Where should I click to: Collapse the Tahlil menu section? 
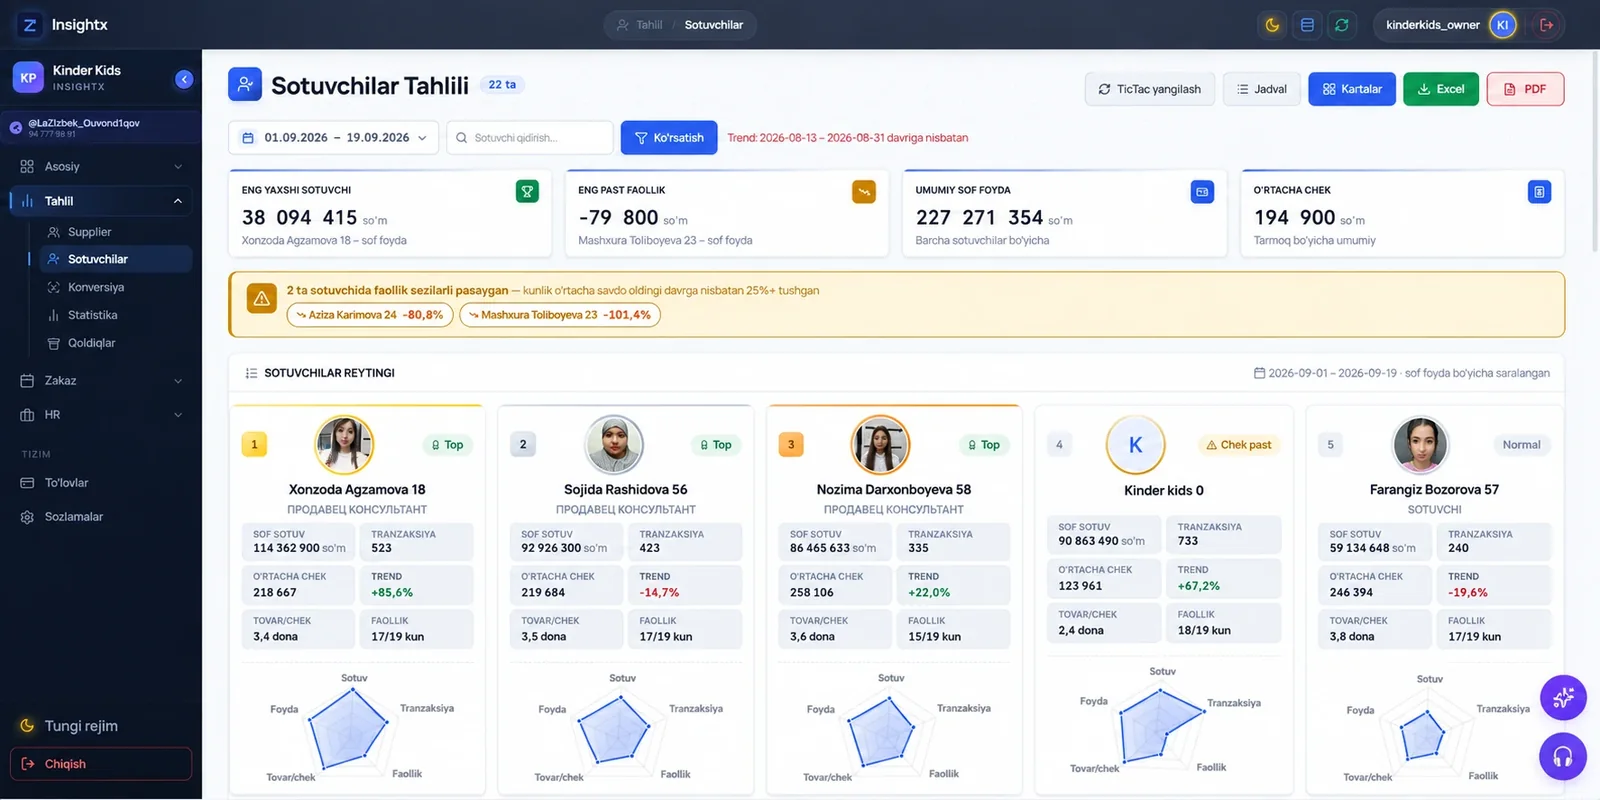101,201
